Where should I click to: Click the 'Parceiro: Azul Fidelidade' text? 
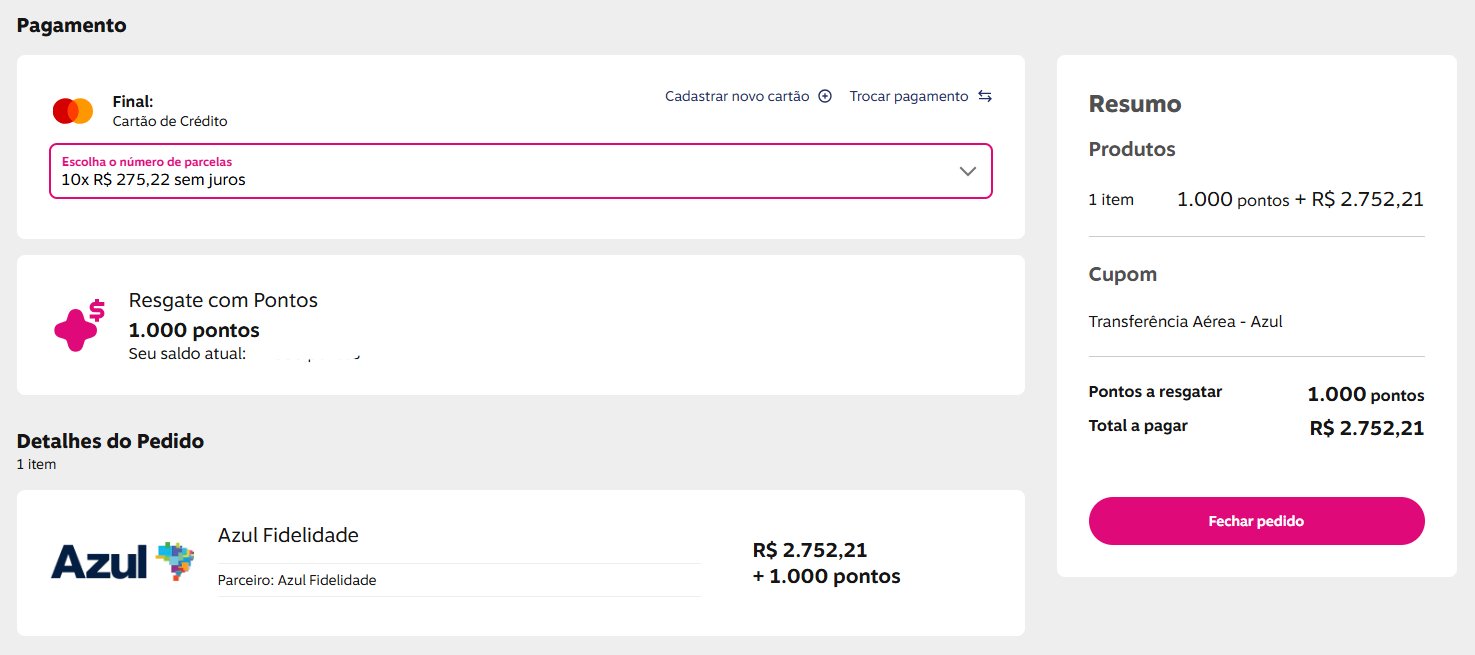[x=297, y=580]
